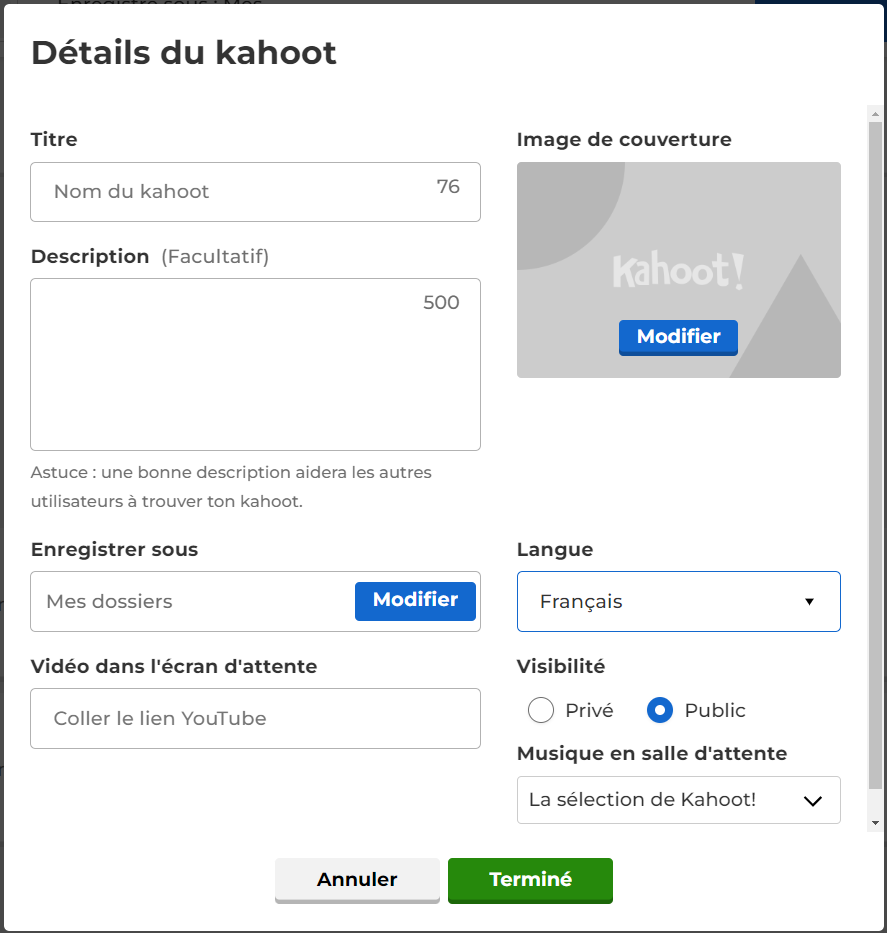Focus the Nom du kahoot title field
Image resolution: width=887 pixels, height=933 pixels.
[x=255, y=192]
